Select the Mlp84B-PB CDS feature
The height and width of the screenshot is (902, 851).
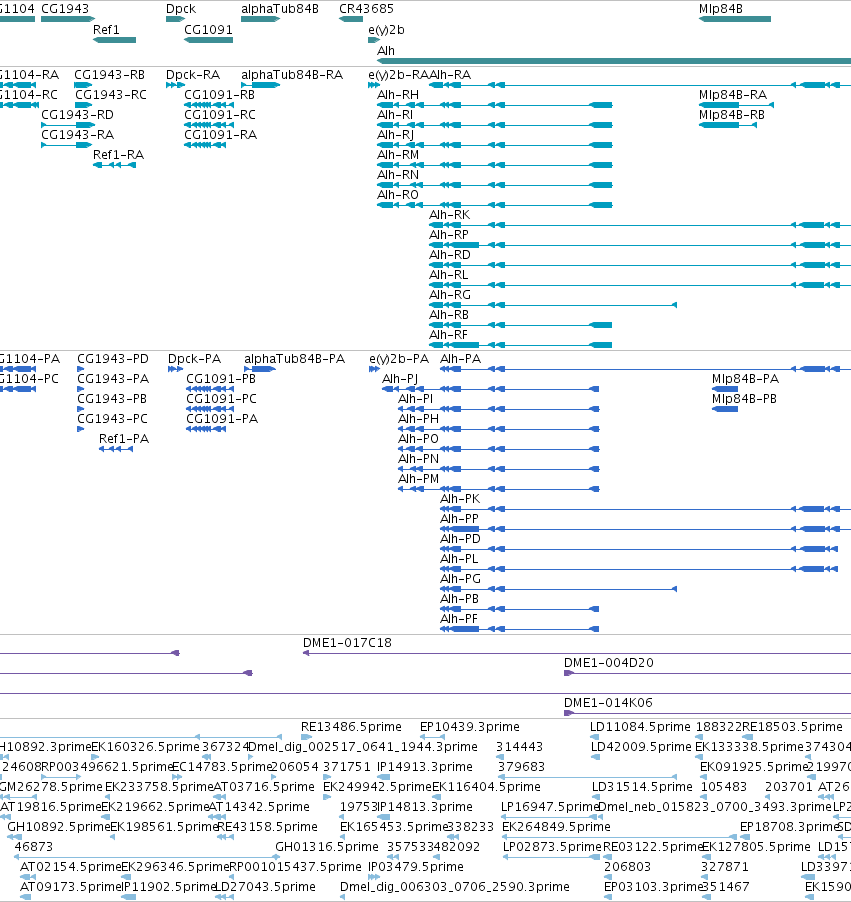(725, 409)
